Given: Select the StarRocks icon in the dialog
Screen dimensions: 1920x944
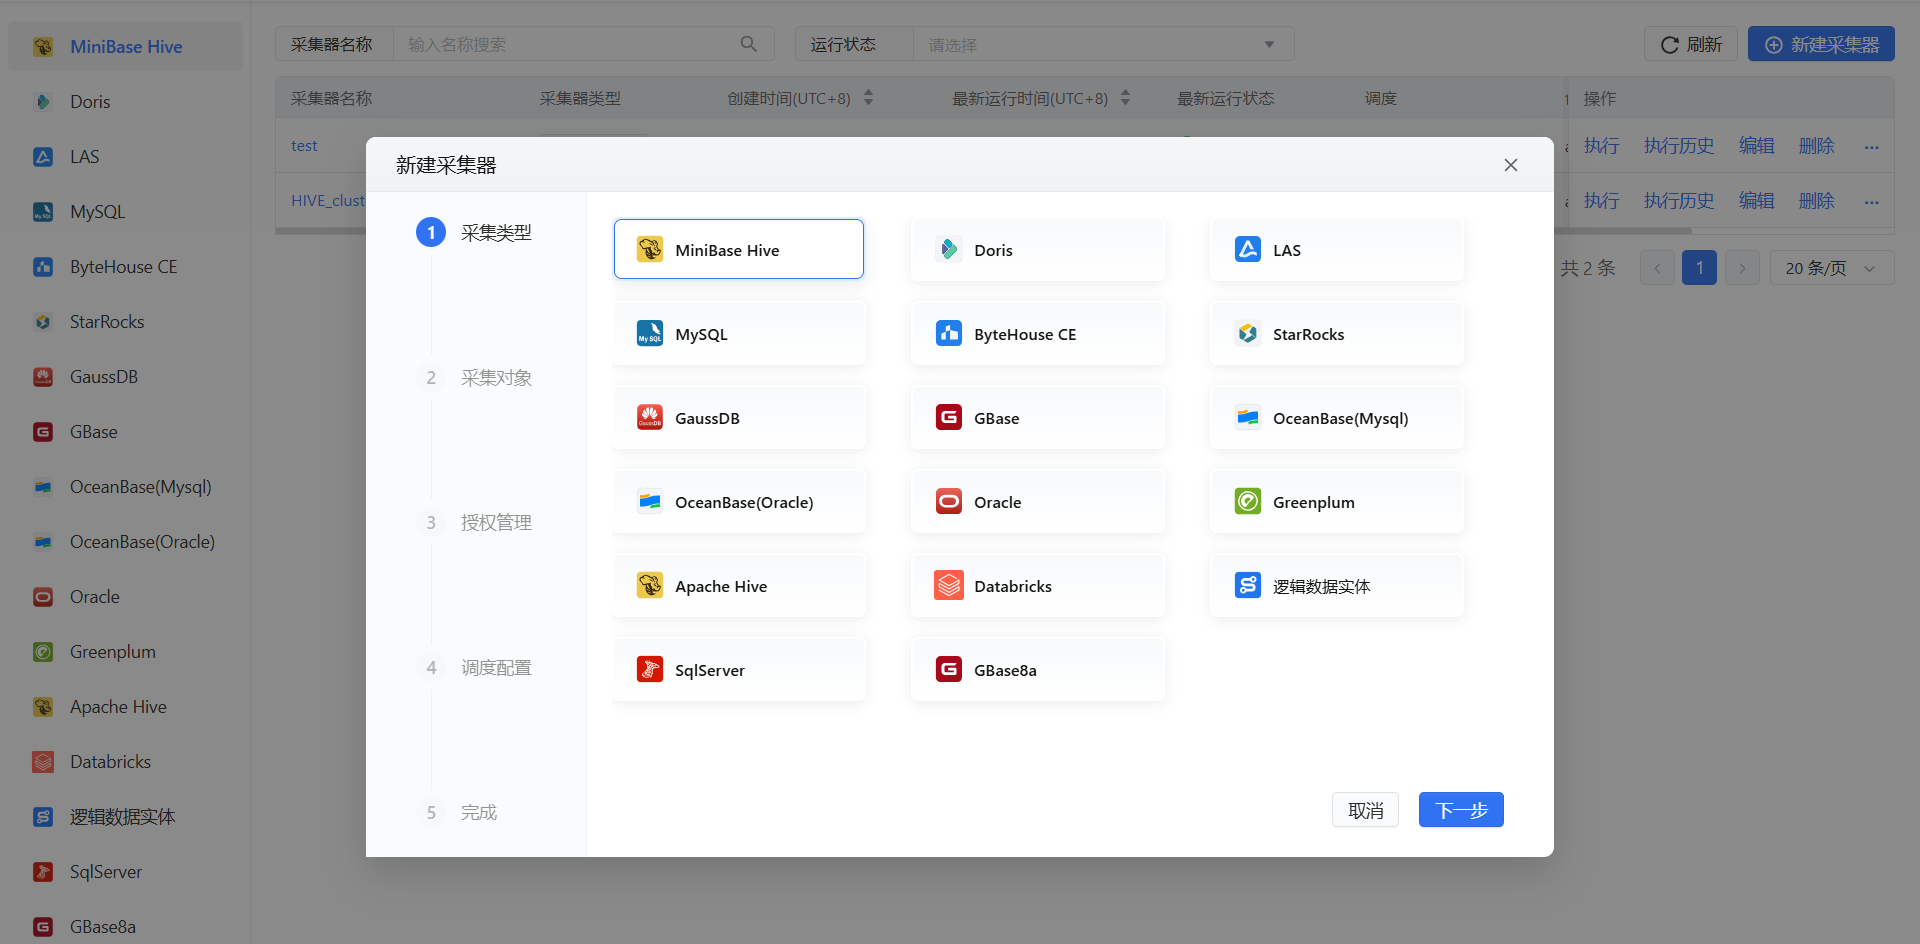Looking at the screenshot, I should [x=1247, y=334].
